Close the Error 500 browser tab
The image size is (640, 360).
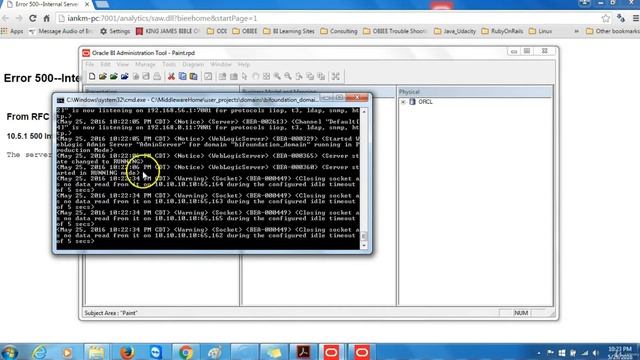tap(87, 4)
